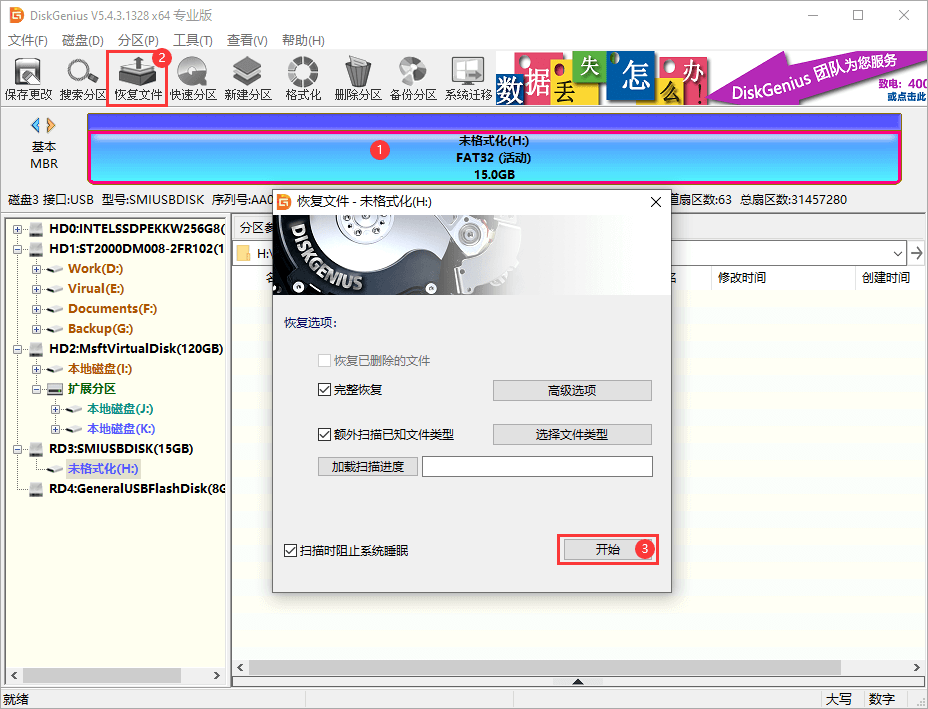This screenshot has width=928, height=709.
Task: Click 选择文件类型 button
Action: (572, 434)
